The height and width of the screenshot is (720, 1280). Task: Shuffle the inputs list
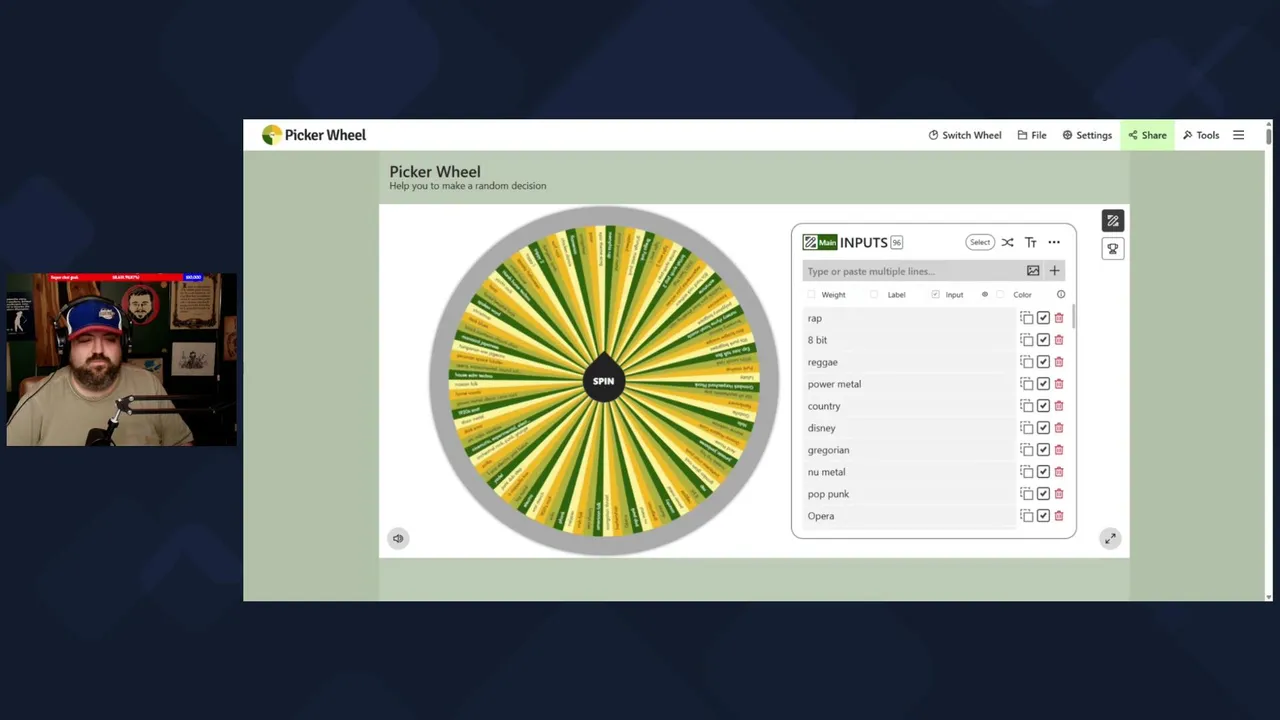click(1007, 242)
